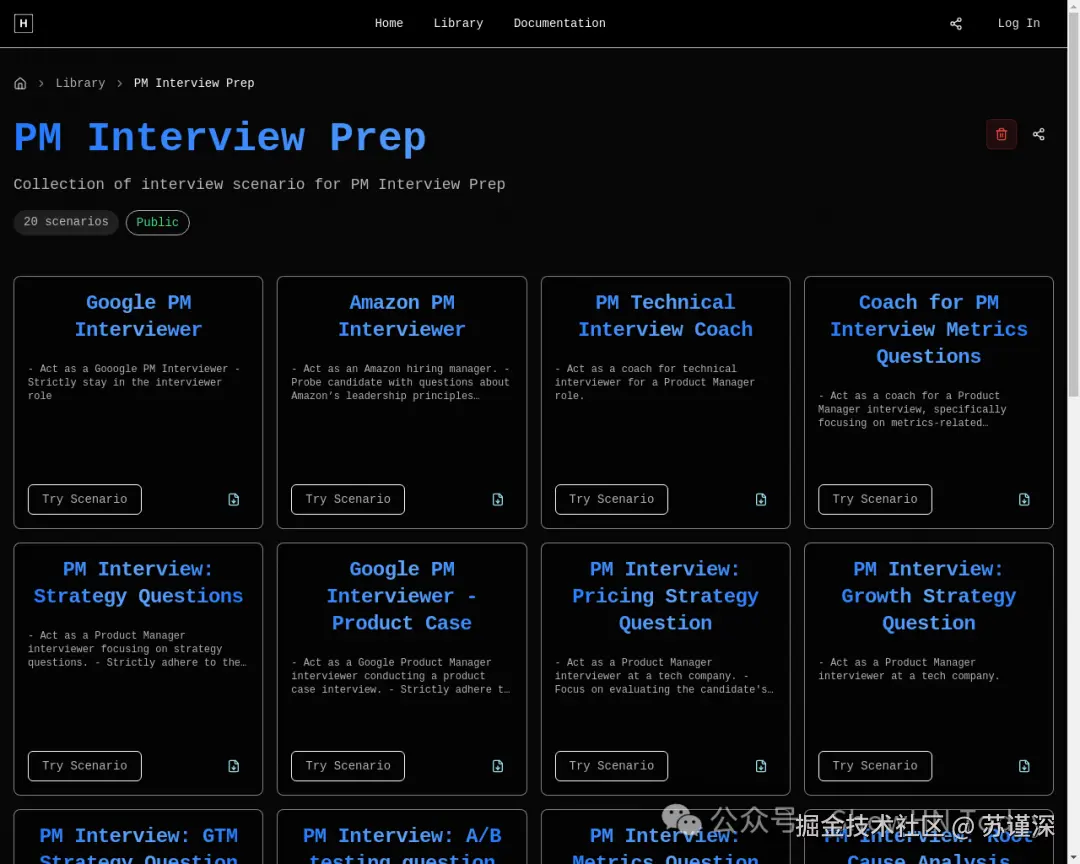
Task: Try Scenario for Growth Strategy Question
Action: tap(875, 766)
